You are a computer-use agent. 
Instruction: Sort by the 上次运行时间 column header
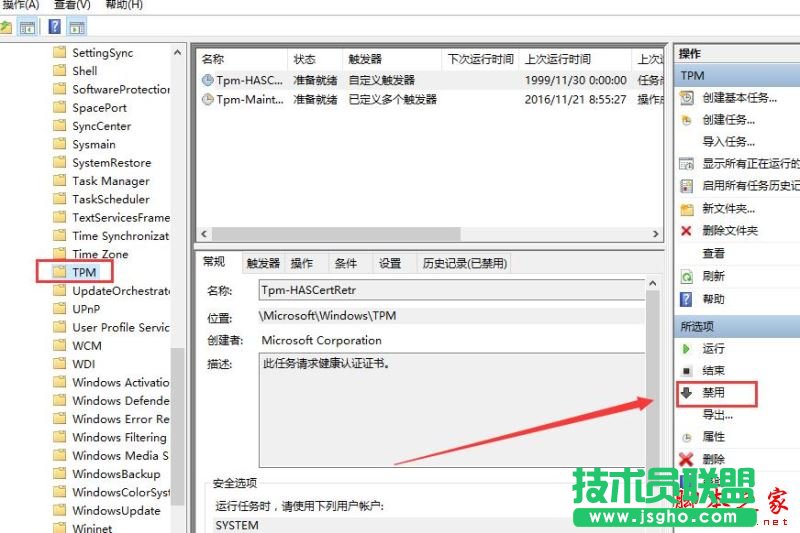coord(576,59)
